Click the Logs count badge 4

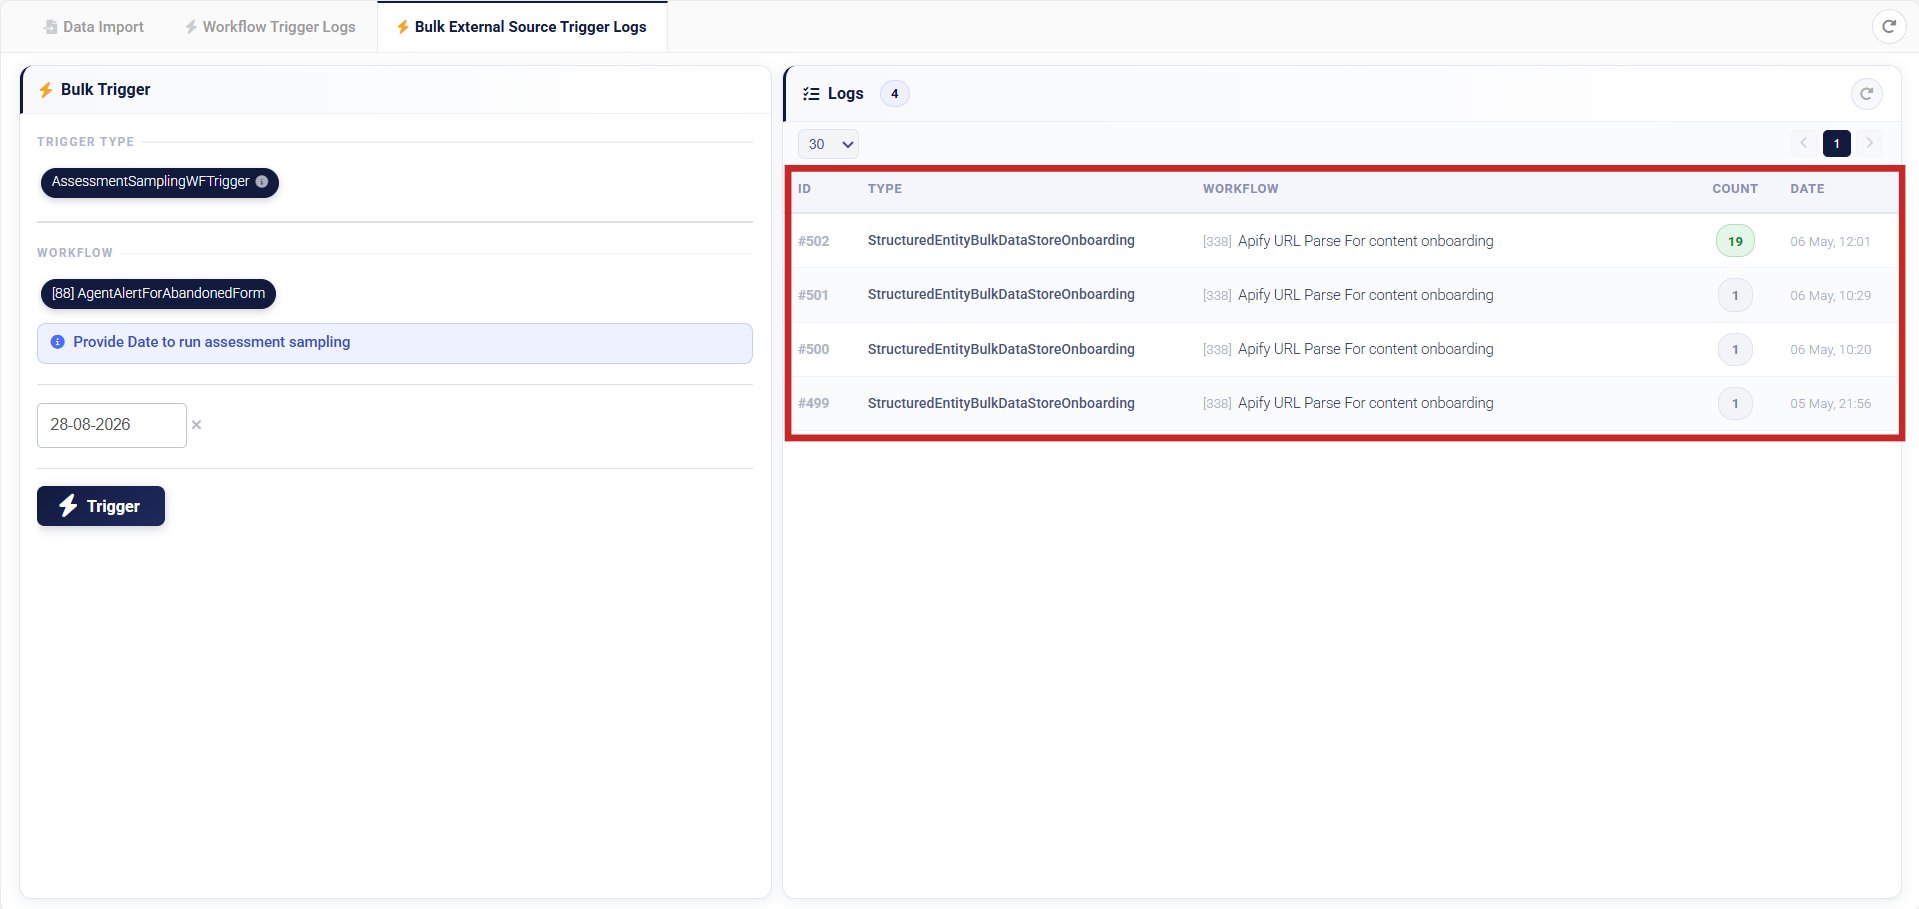[894, 94]
